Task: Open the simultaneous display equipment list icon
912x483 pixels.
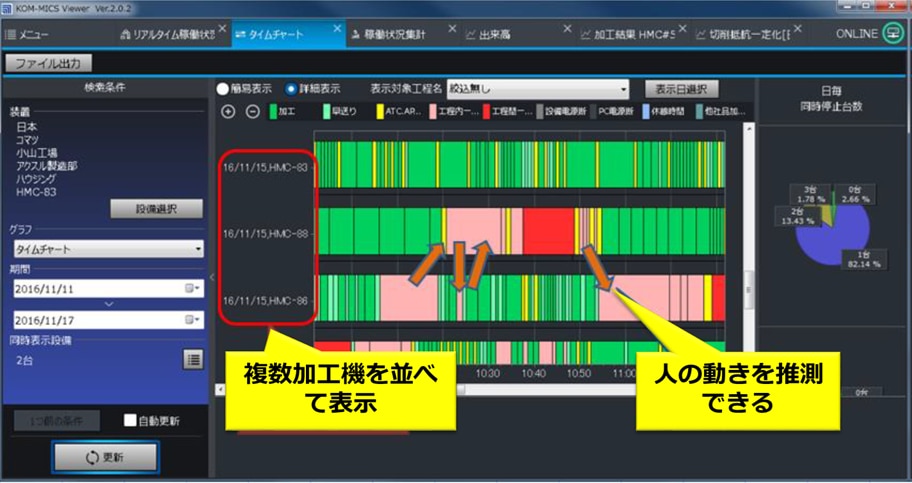Action: click(193, 359)
